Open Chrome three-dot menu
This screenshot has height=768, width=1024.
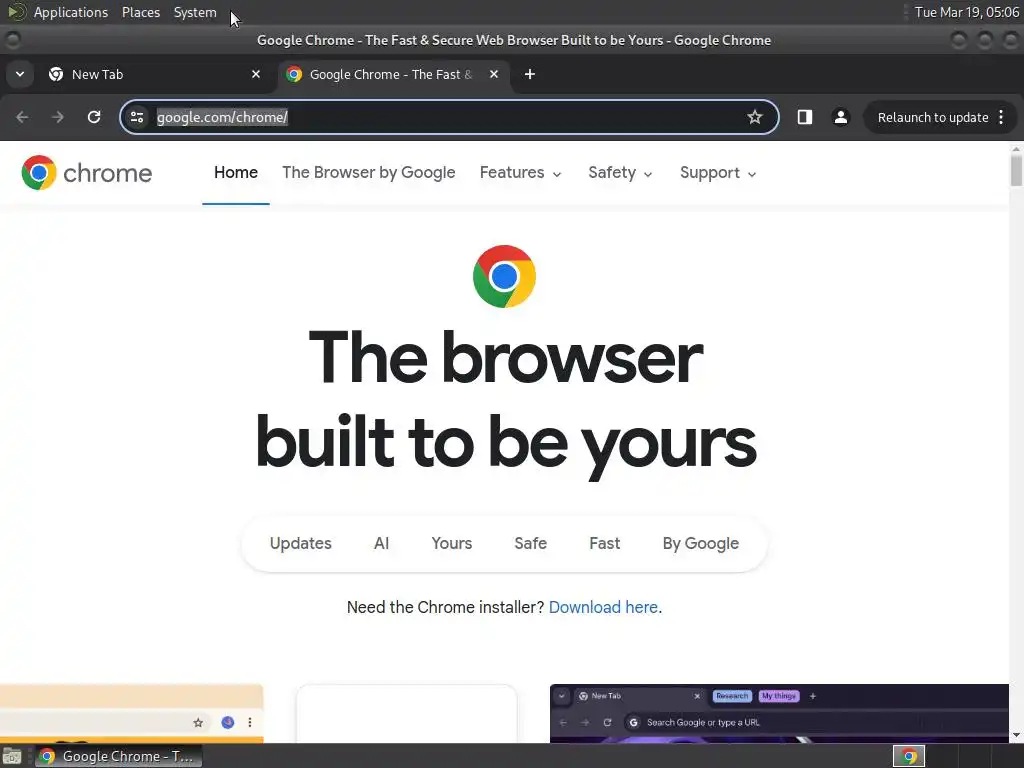1001,117
